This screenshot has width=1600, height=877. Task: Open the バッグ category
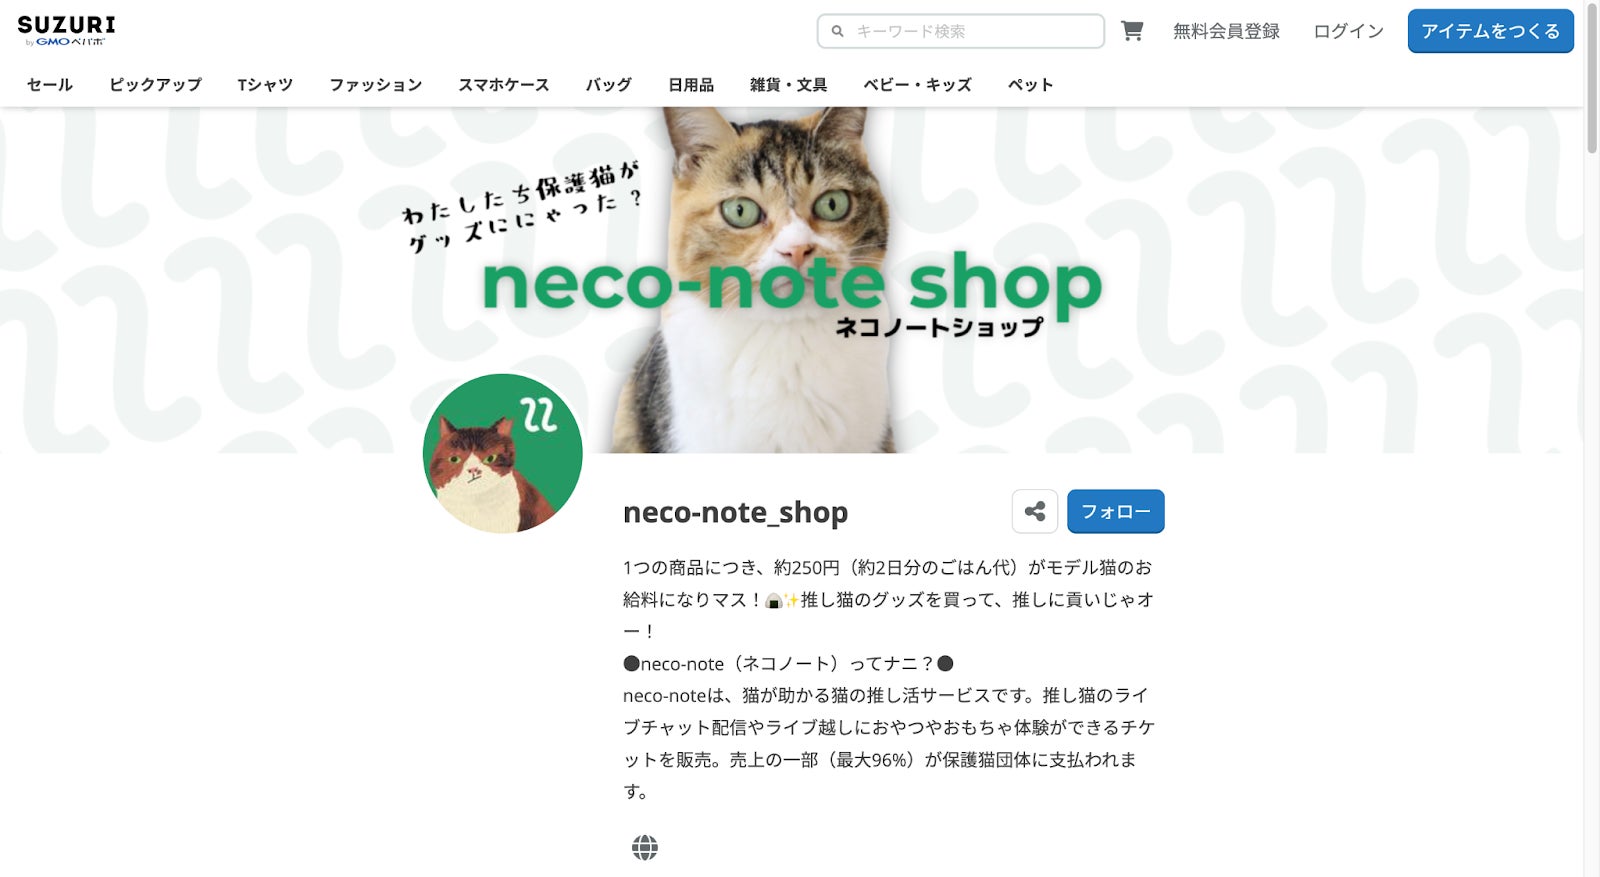click(609, 85)
